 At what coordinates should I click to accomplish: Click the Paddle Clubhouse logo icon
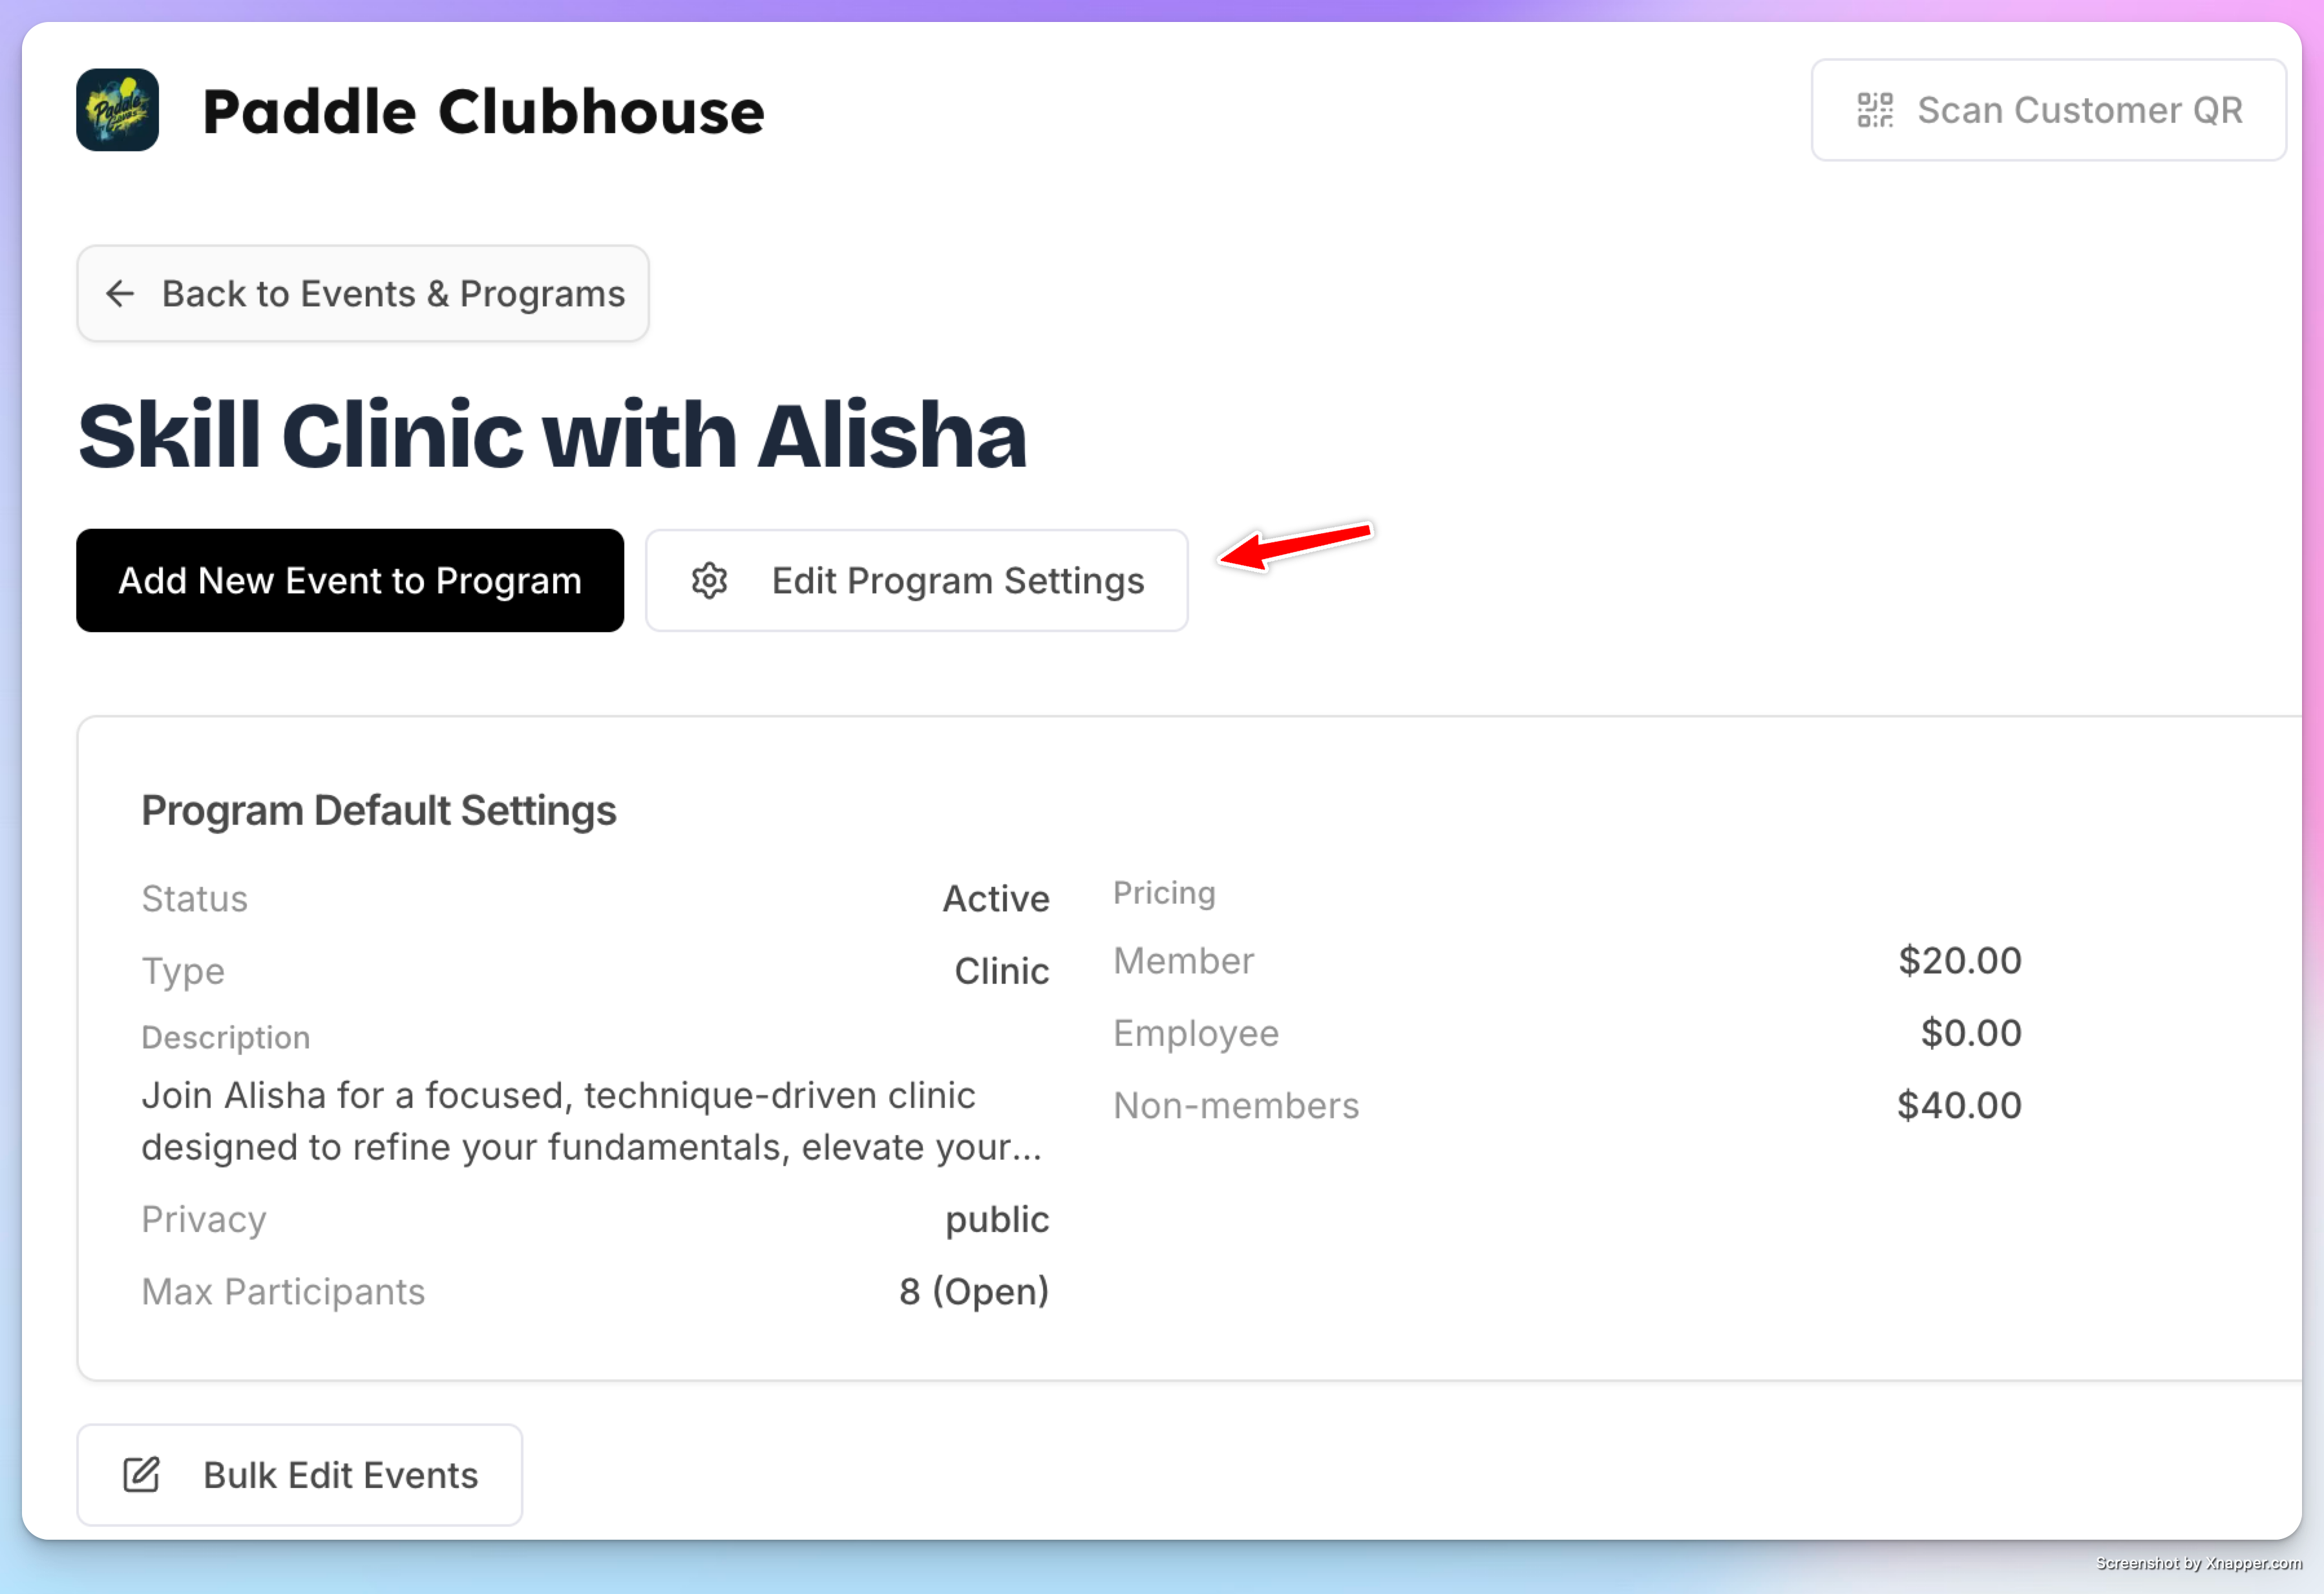pos(117,110)
